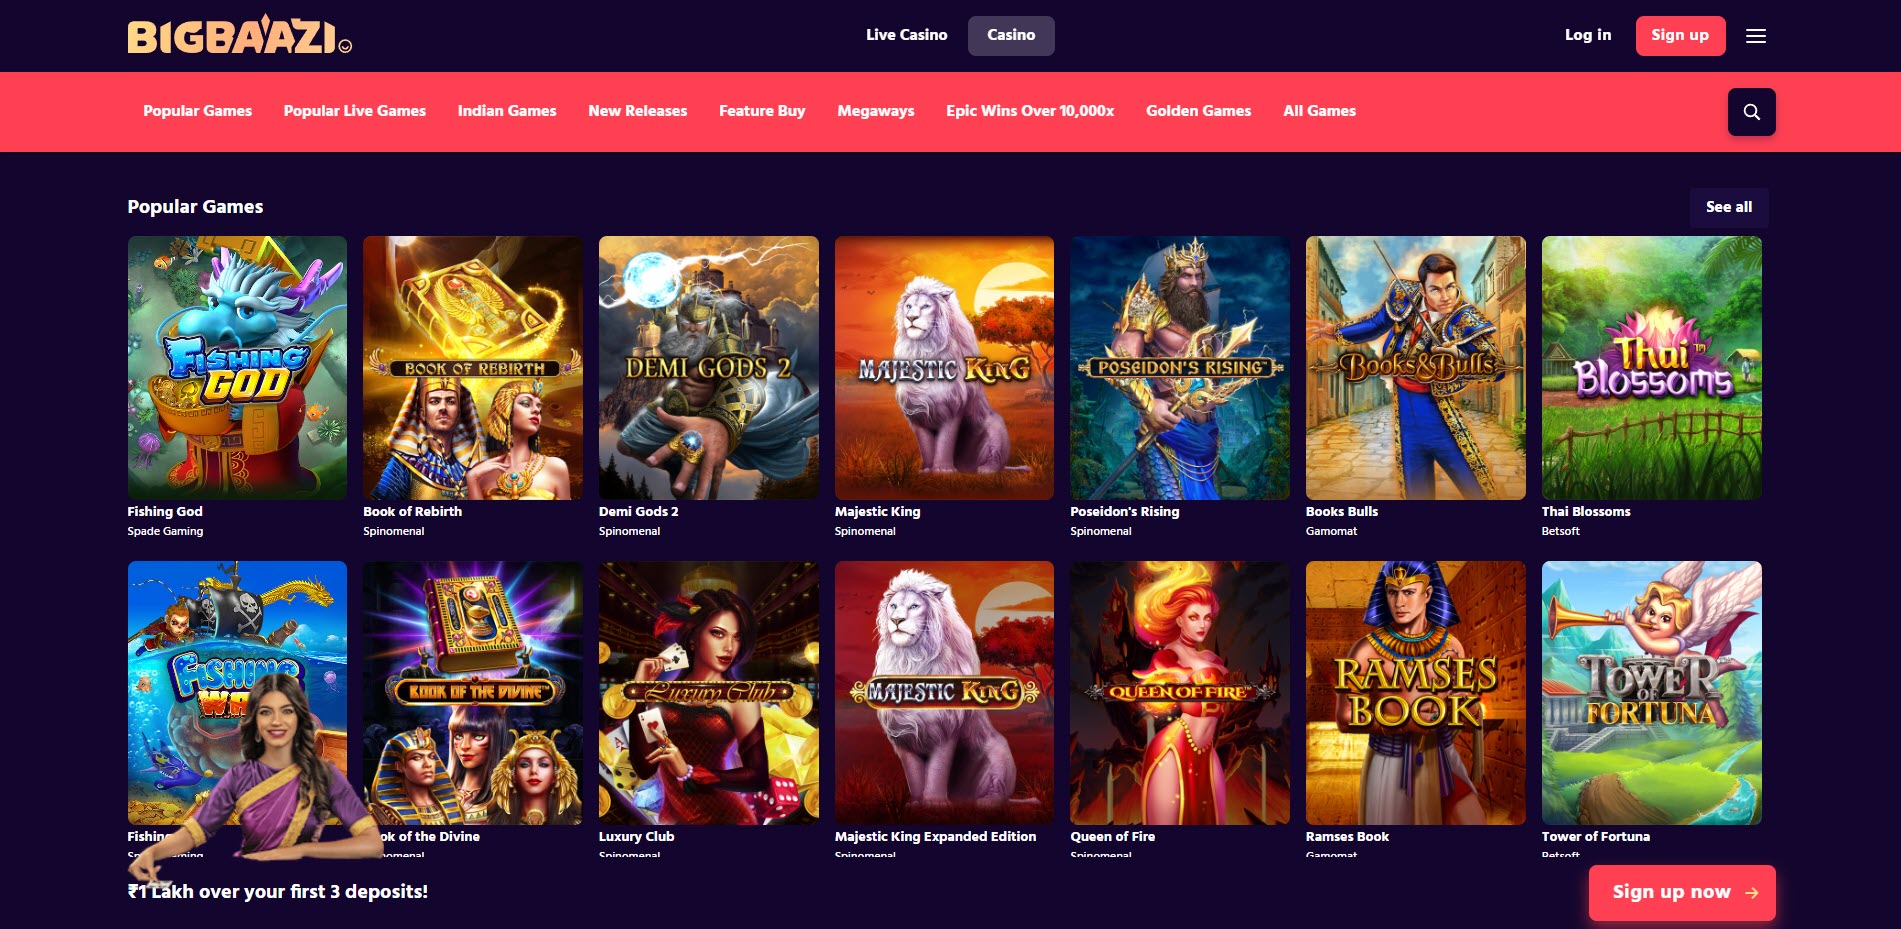Open Book of the Divine thumbnail

(x=473, y=693)
